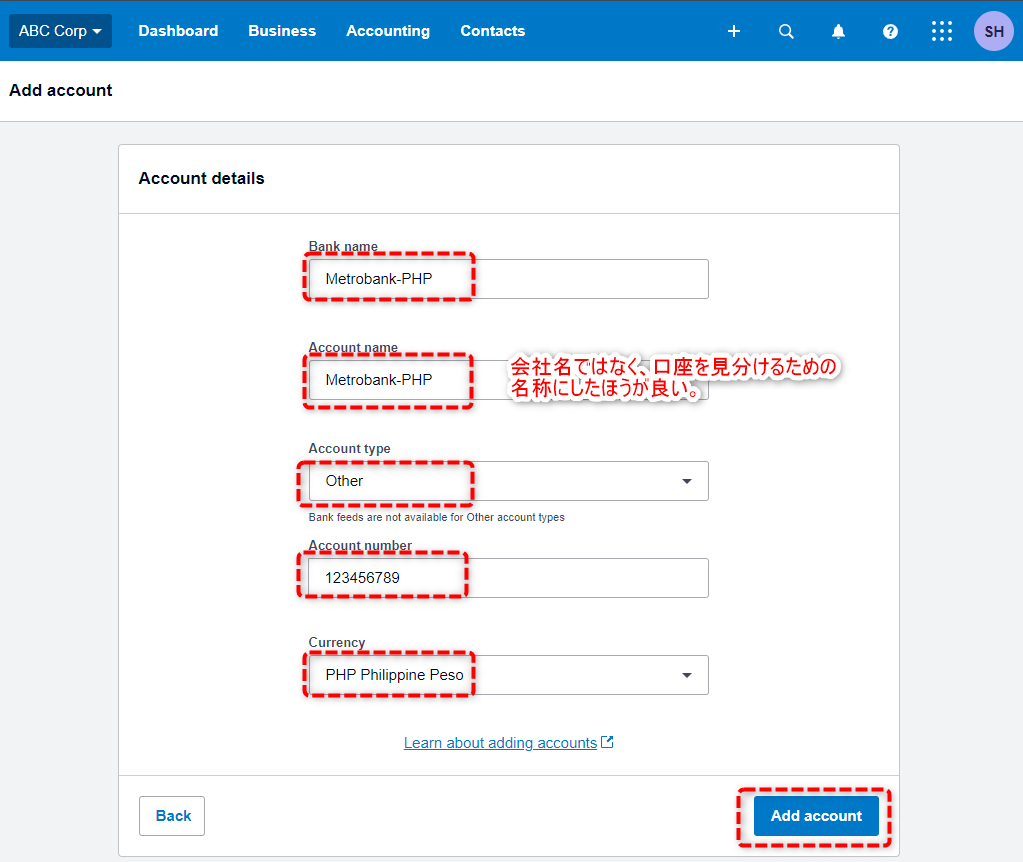Screen dimensions: 1023x862
Task: Open Learn about adding accounts link
Action: (500, 743)
